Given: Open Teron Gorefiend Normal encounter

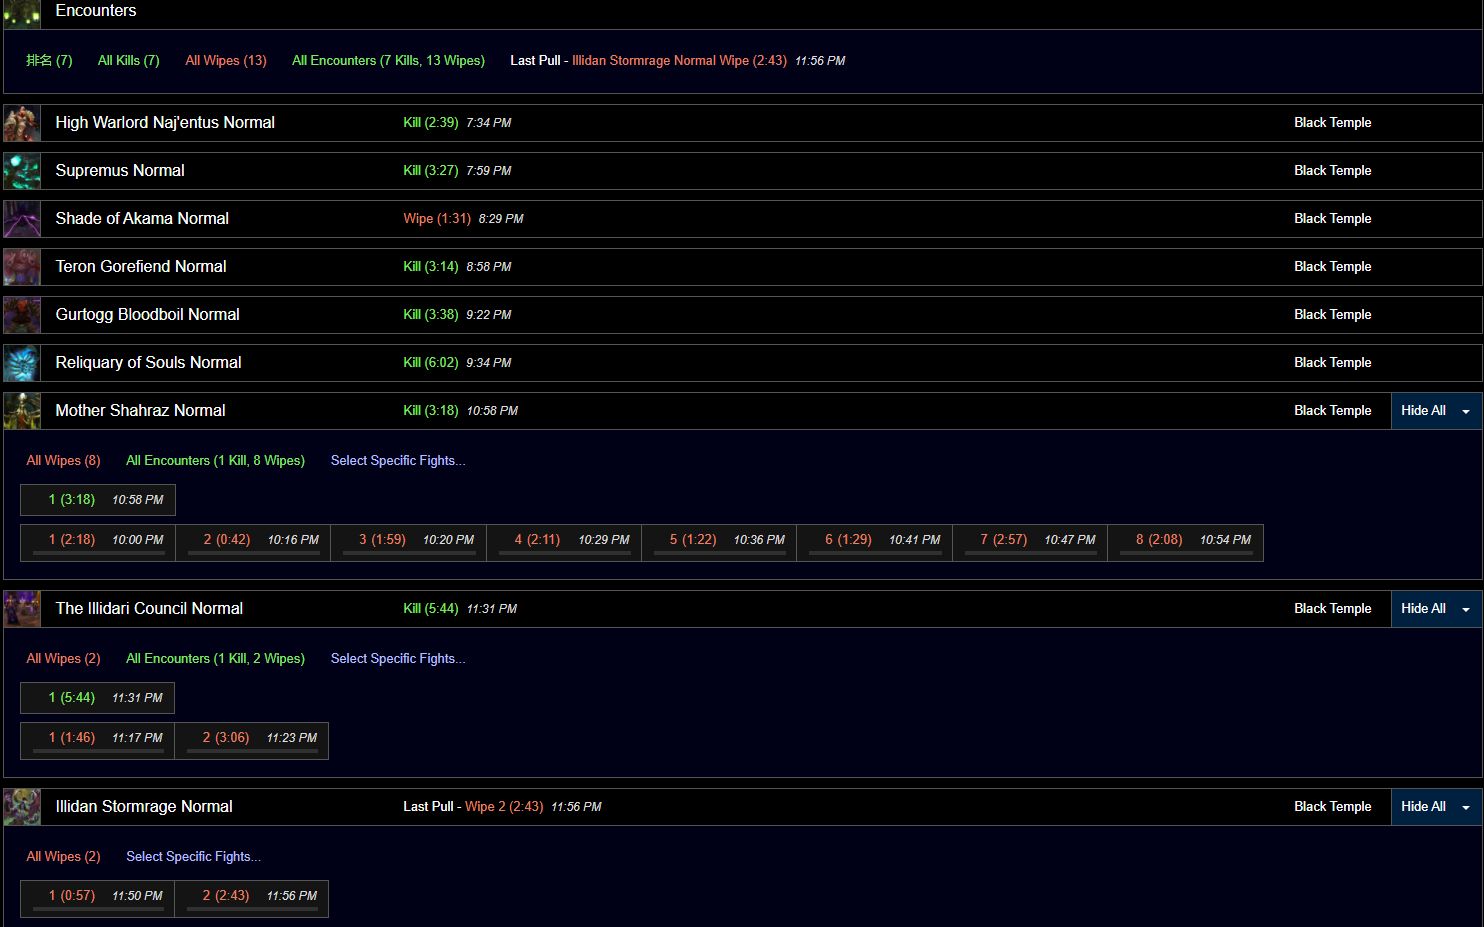Looking at the screenshot, I should click(x=141, y=266).
